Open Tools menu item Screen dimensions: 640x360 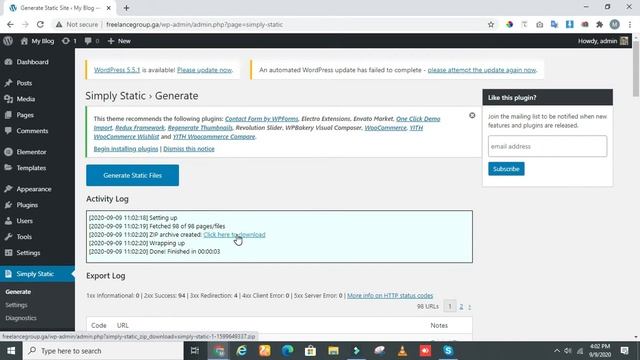click(x=24, y=237)
